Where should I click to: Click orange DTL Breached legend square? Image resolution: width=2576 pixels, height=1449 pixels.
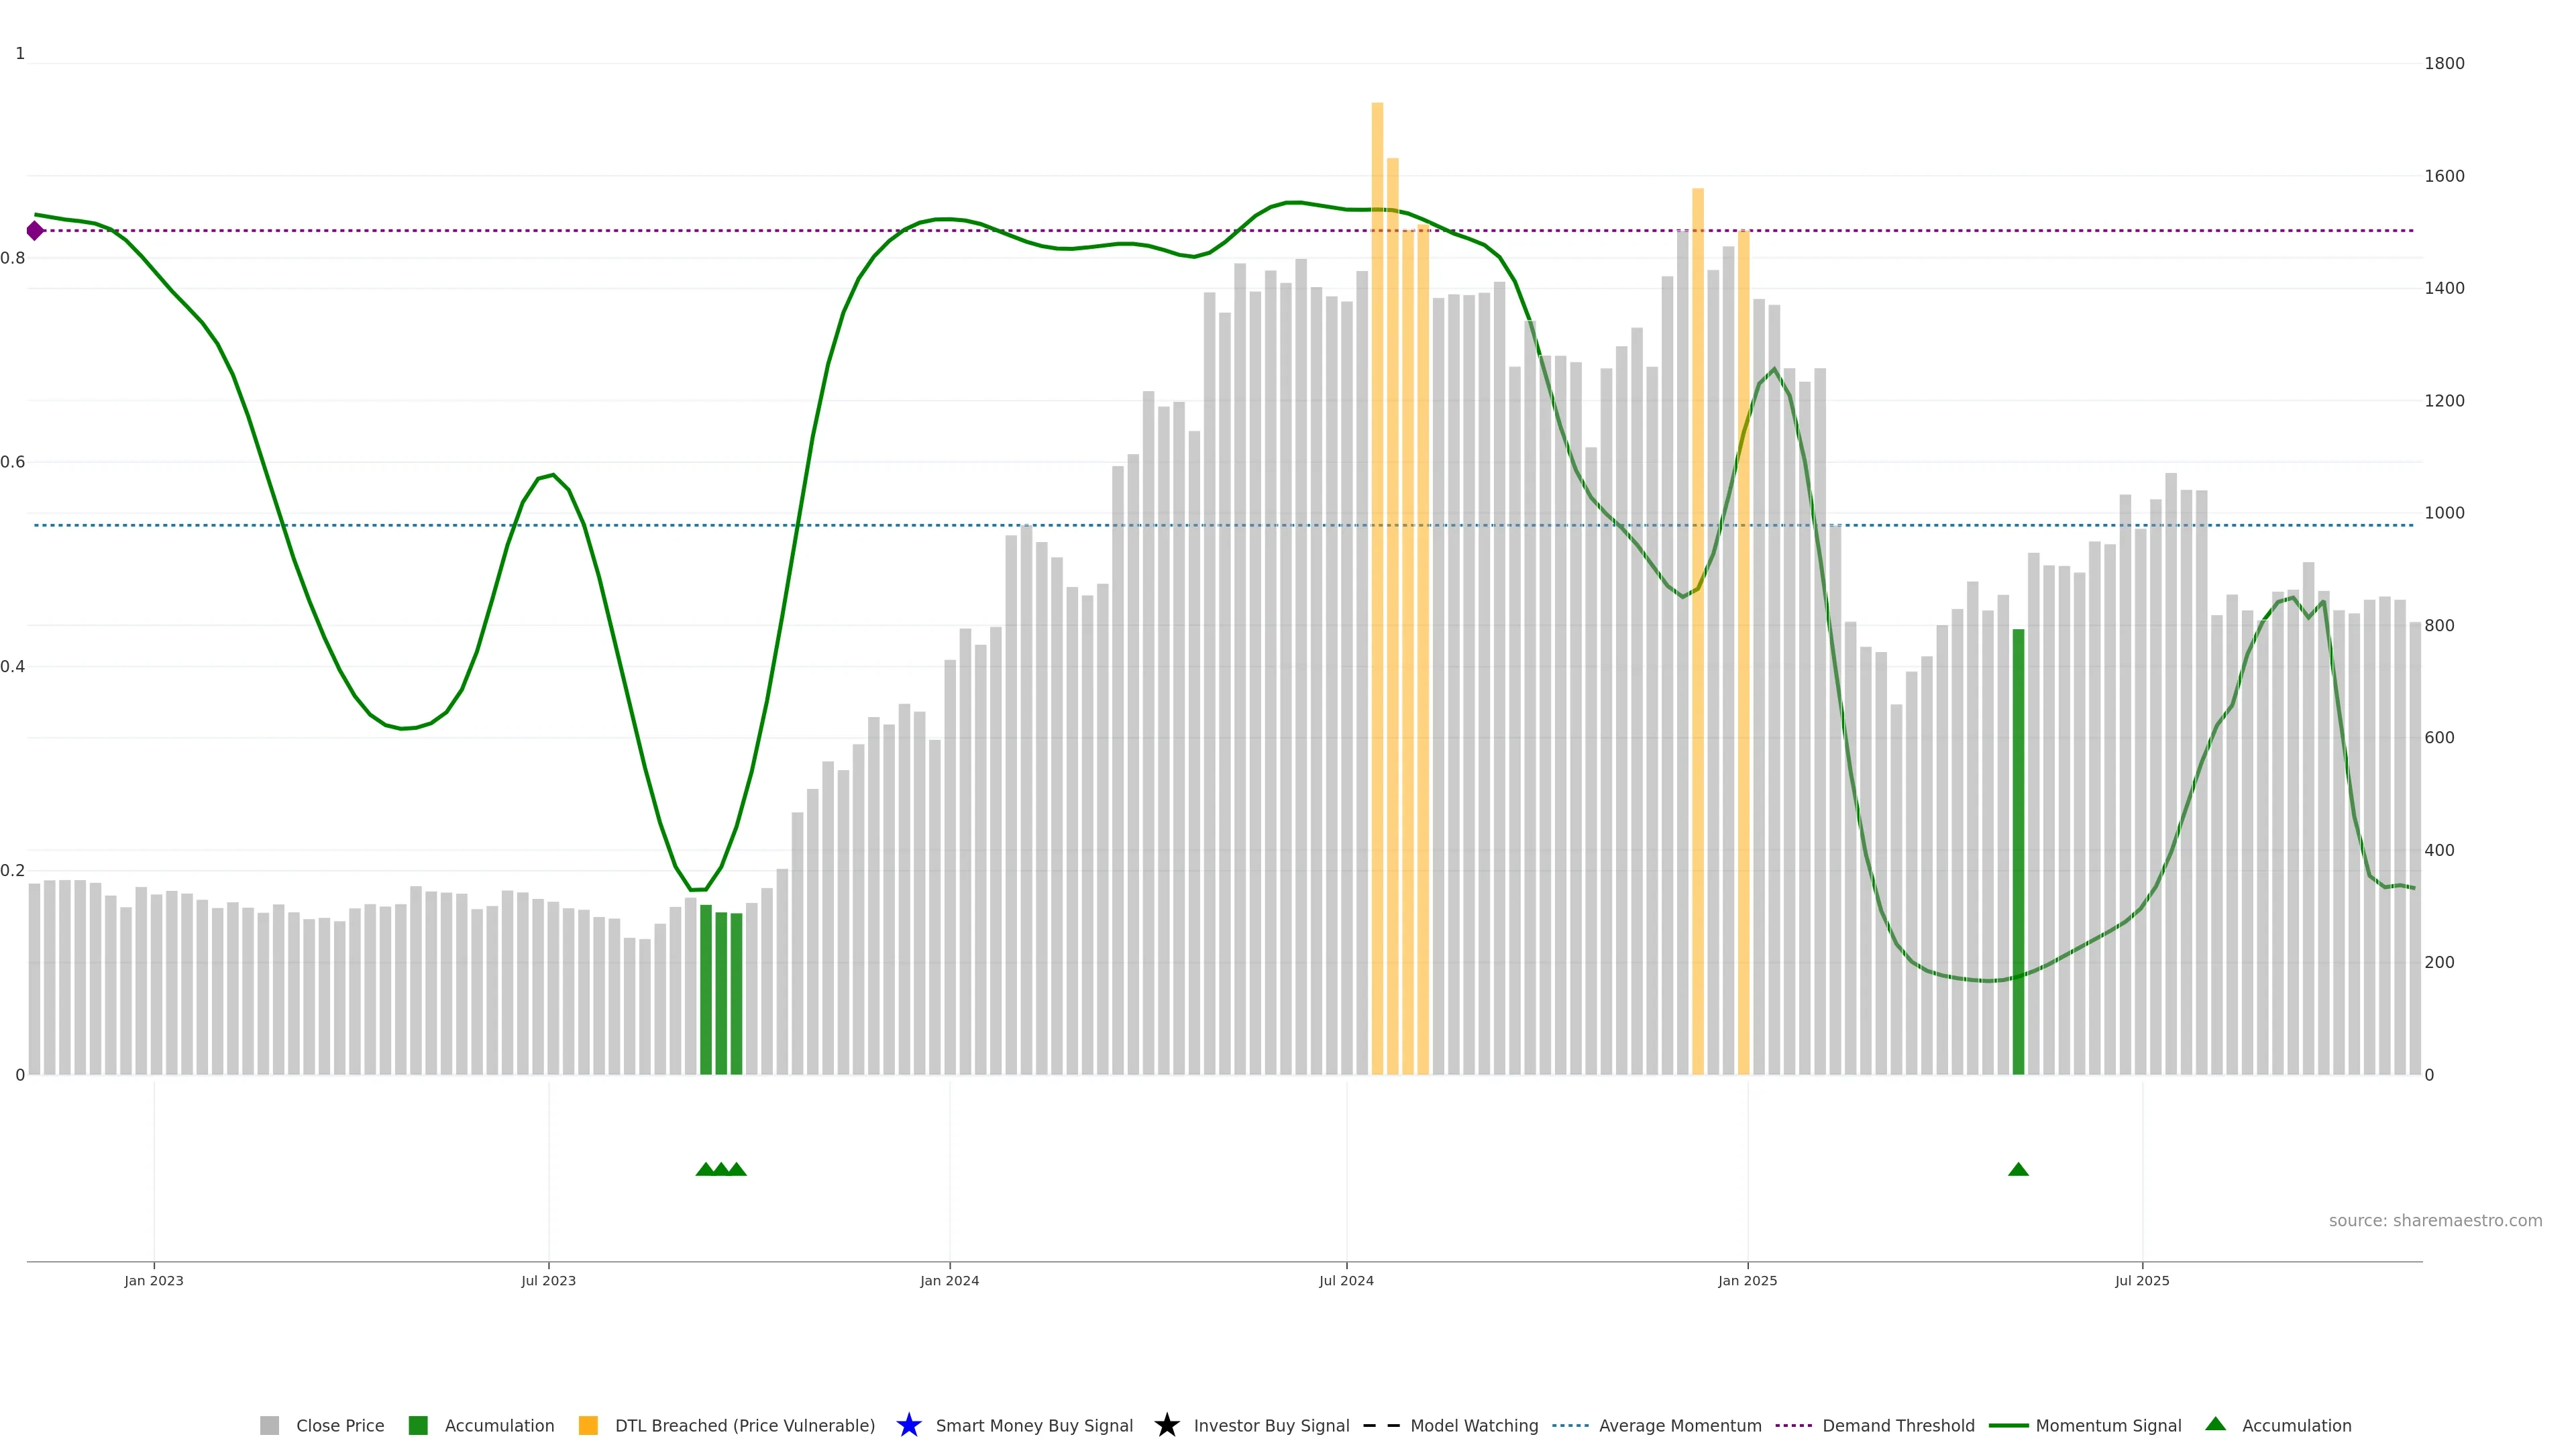pyautogui.click(x=588, y=1425)
